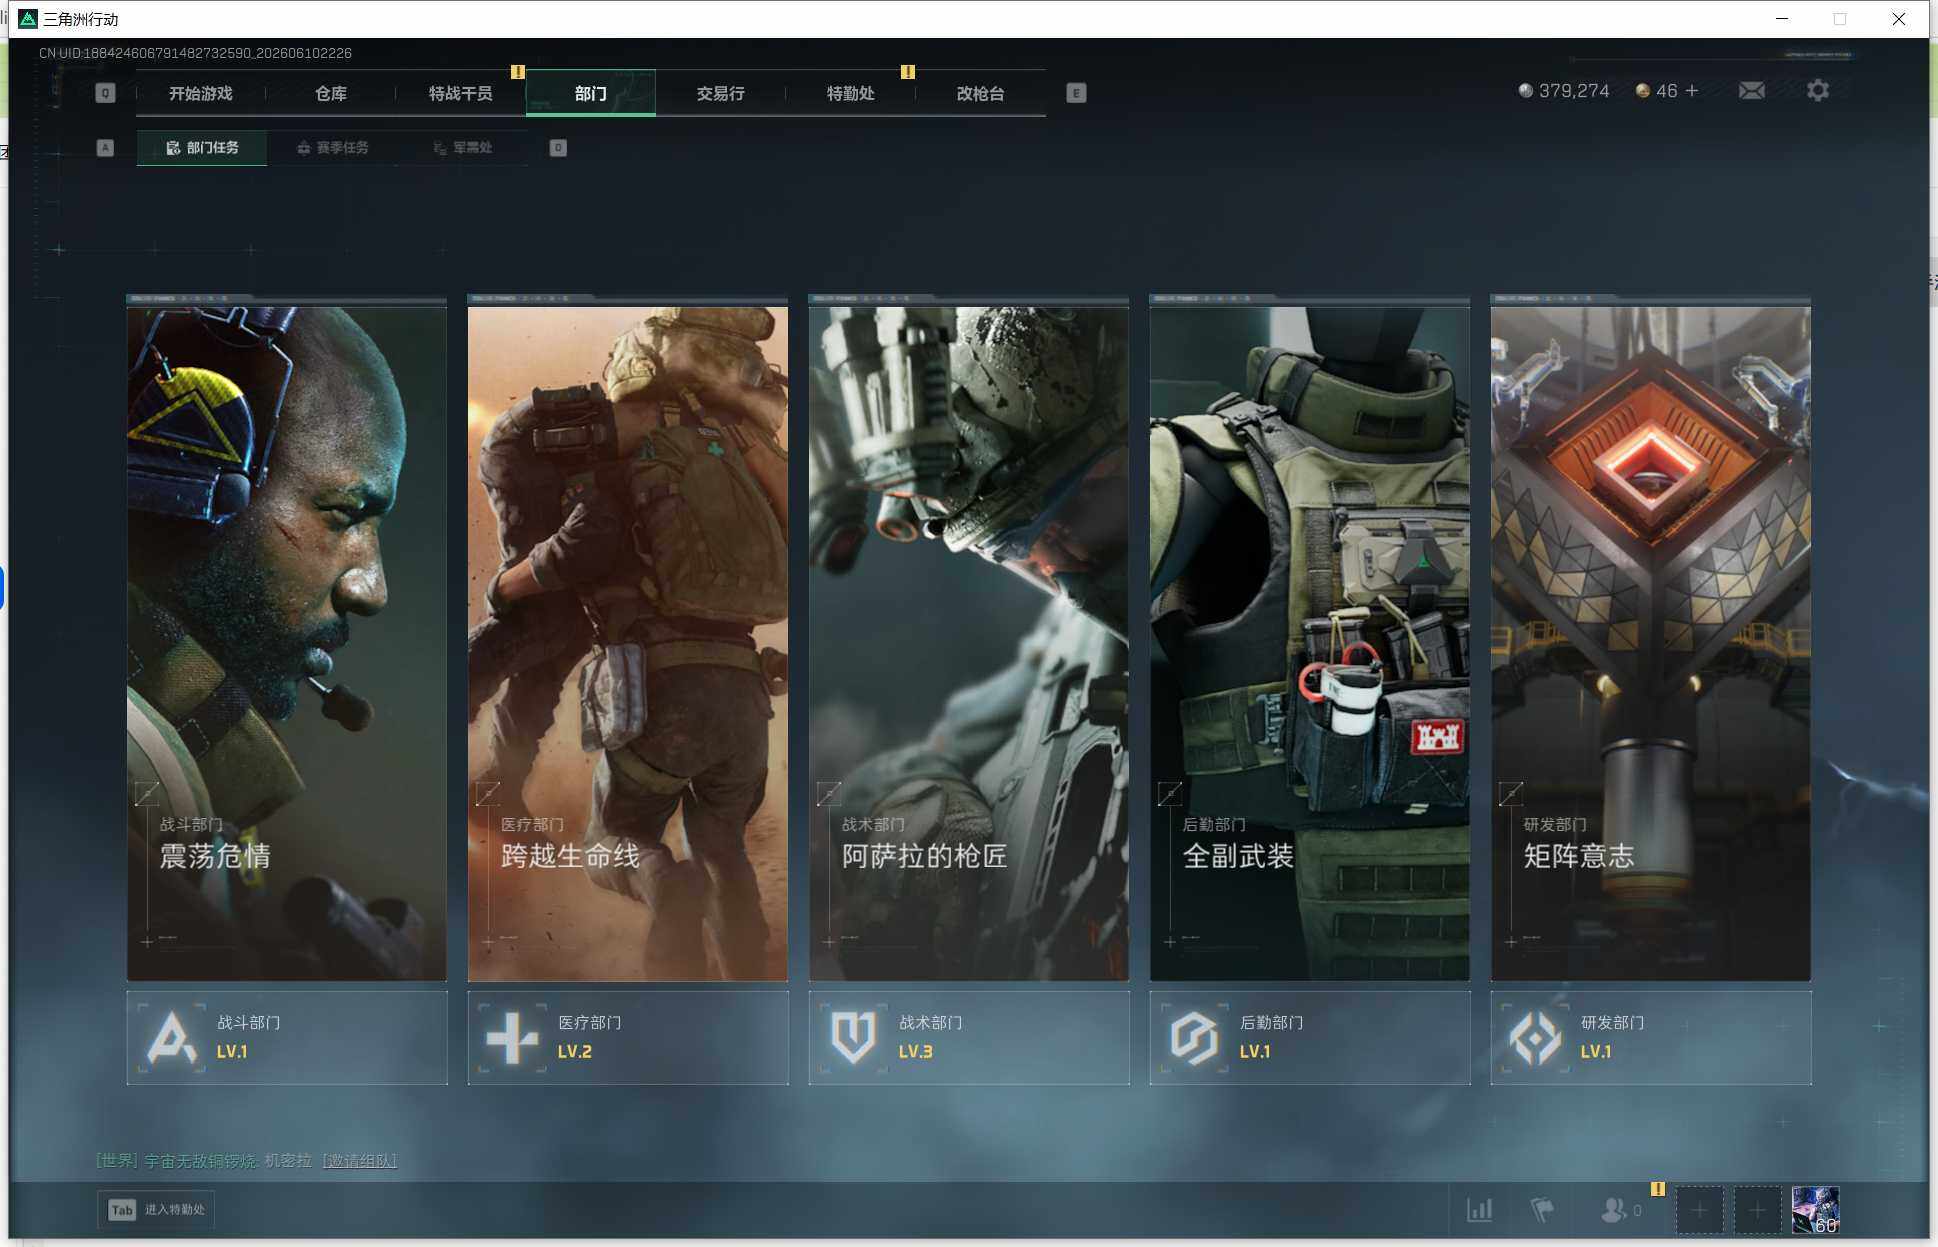Click the A key hint icon

tap(105, 148)
